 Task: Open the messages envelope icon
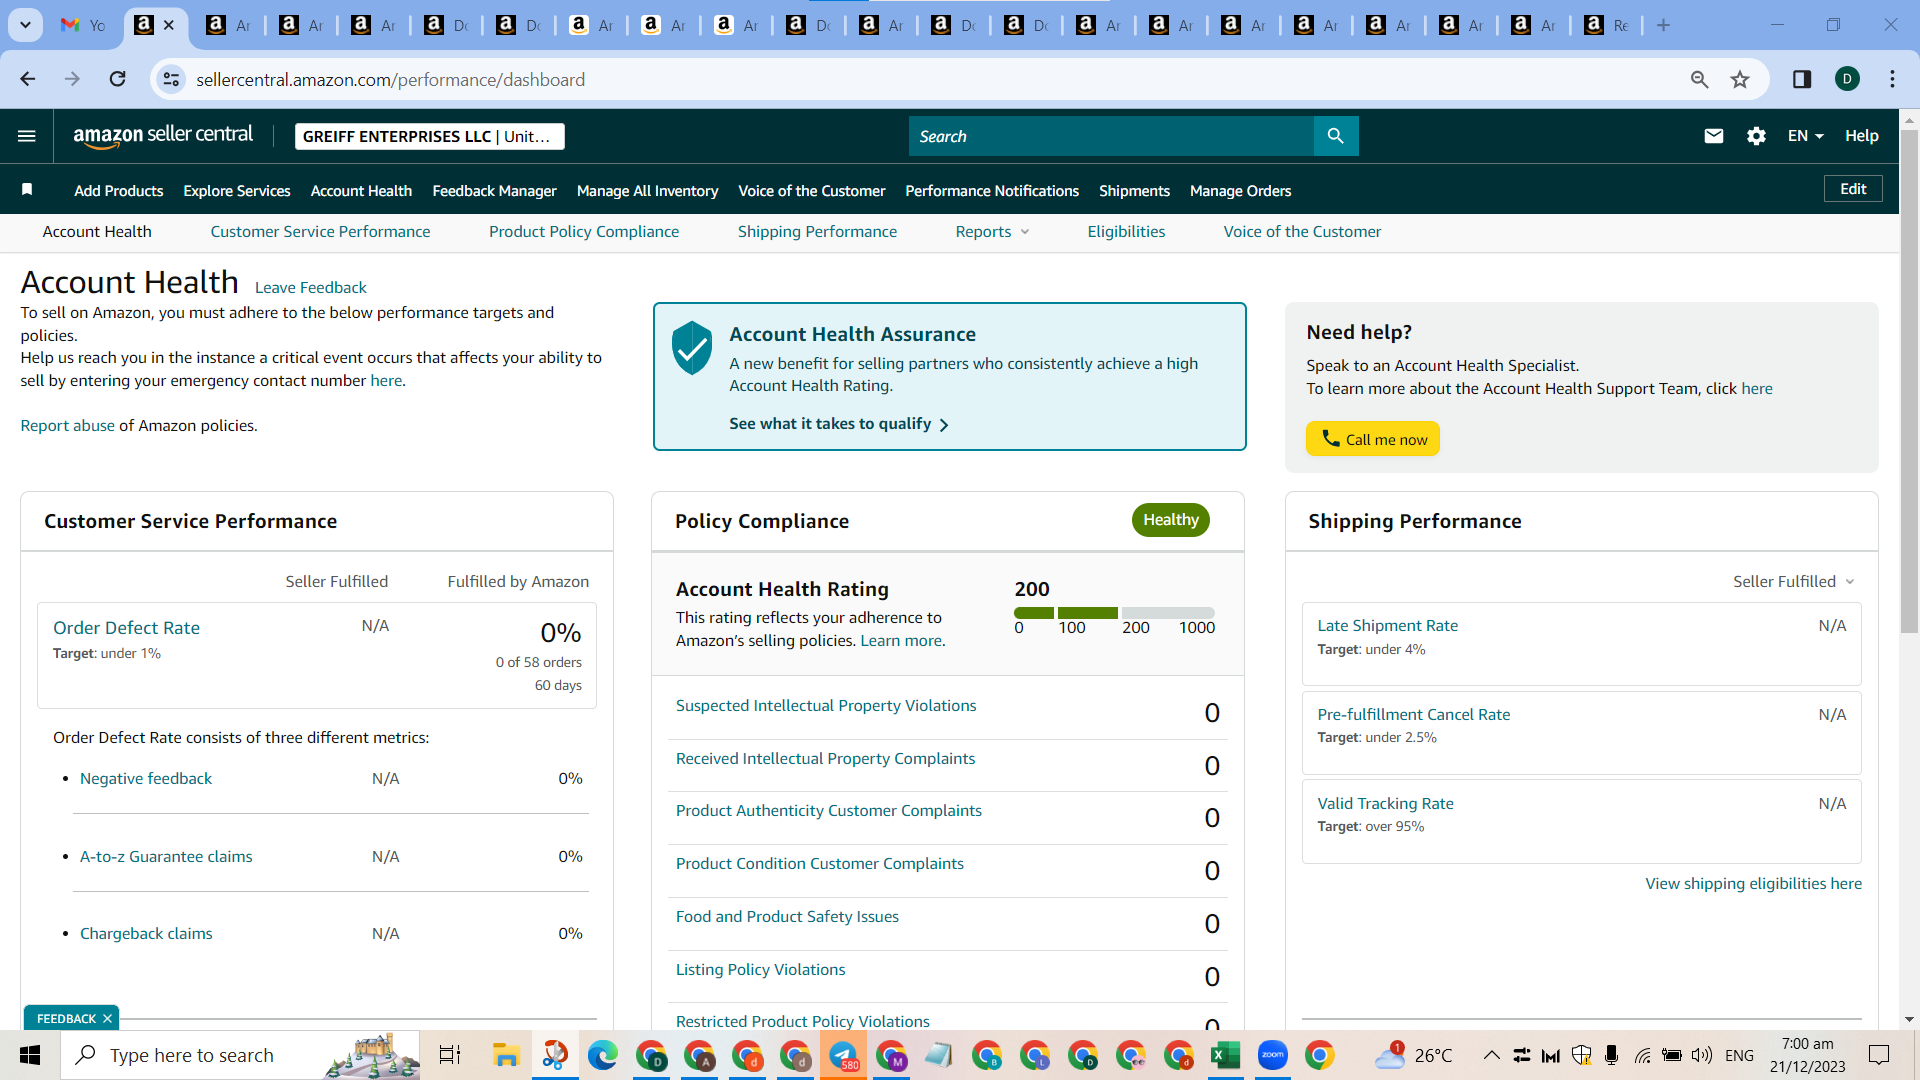1714,136
